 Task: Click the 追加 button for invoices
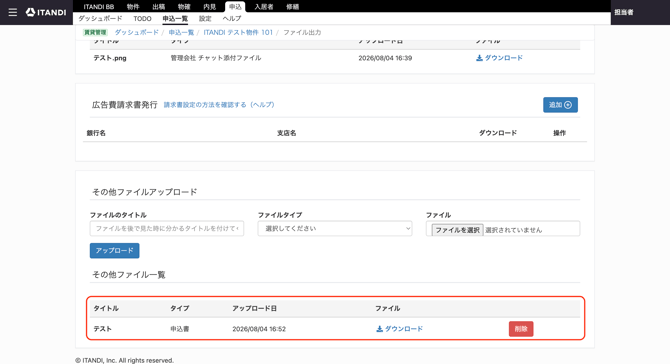(560, 105)
